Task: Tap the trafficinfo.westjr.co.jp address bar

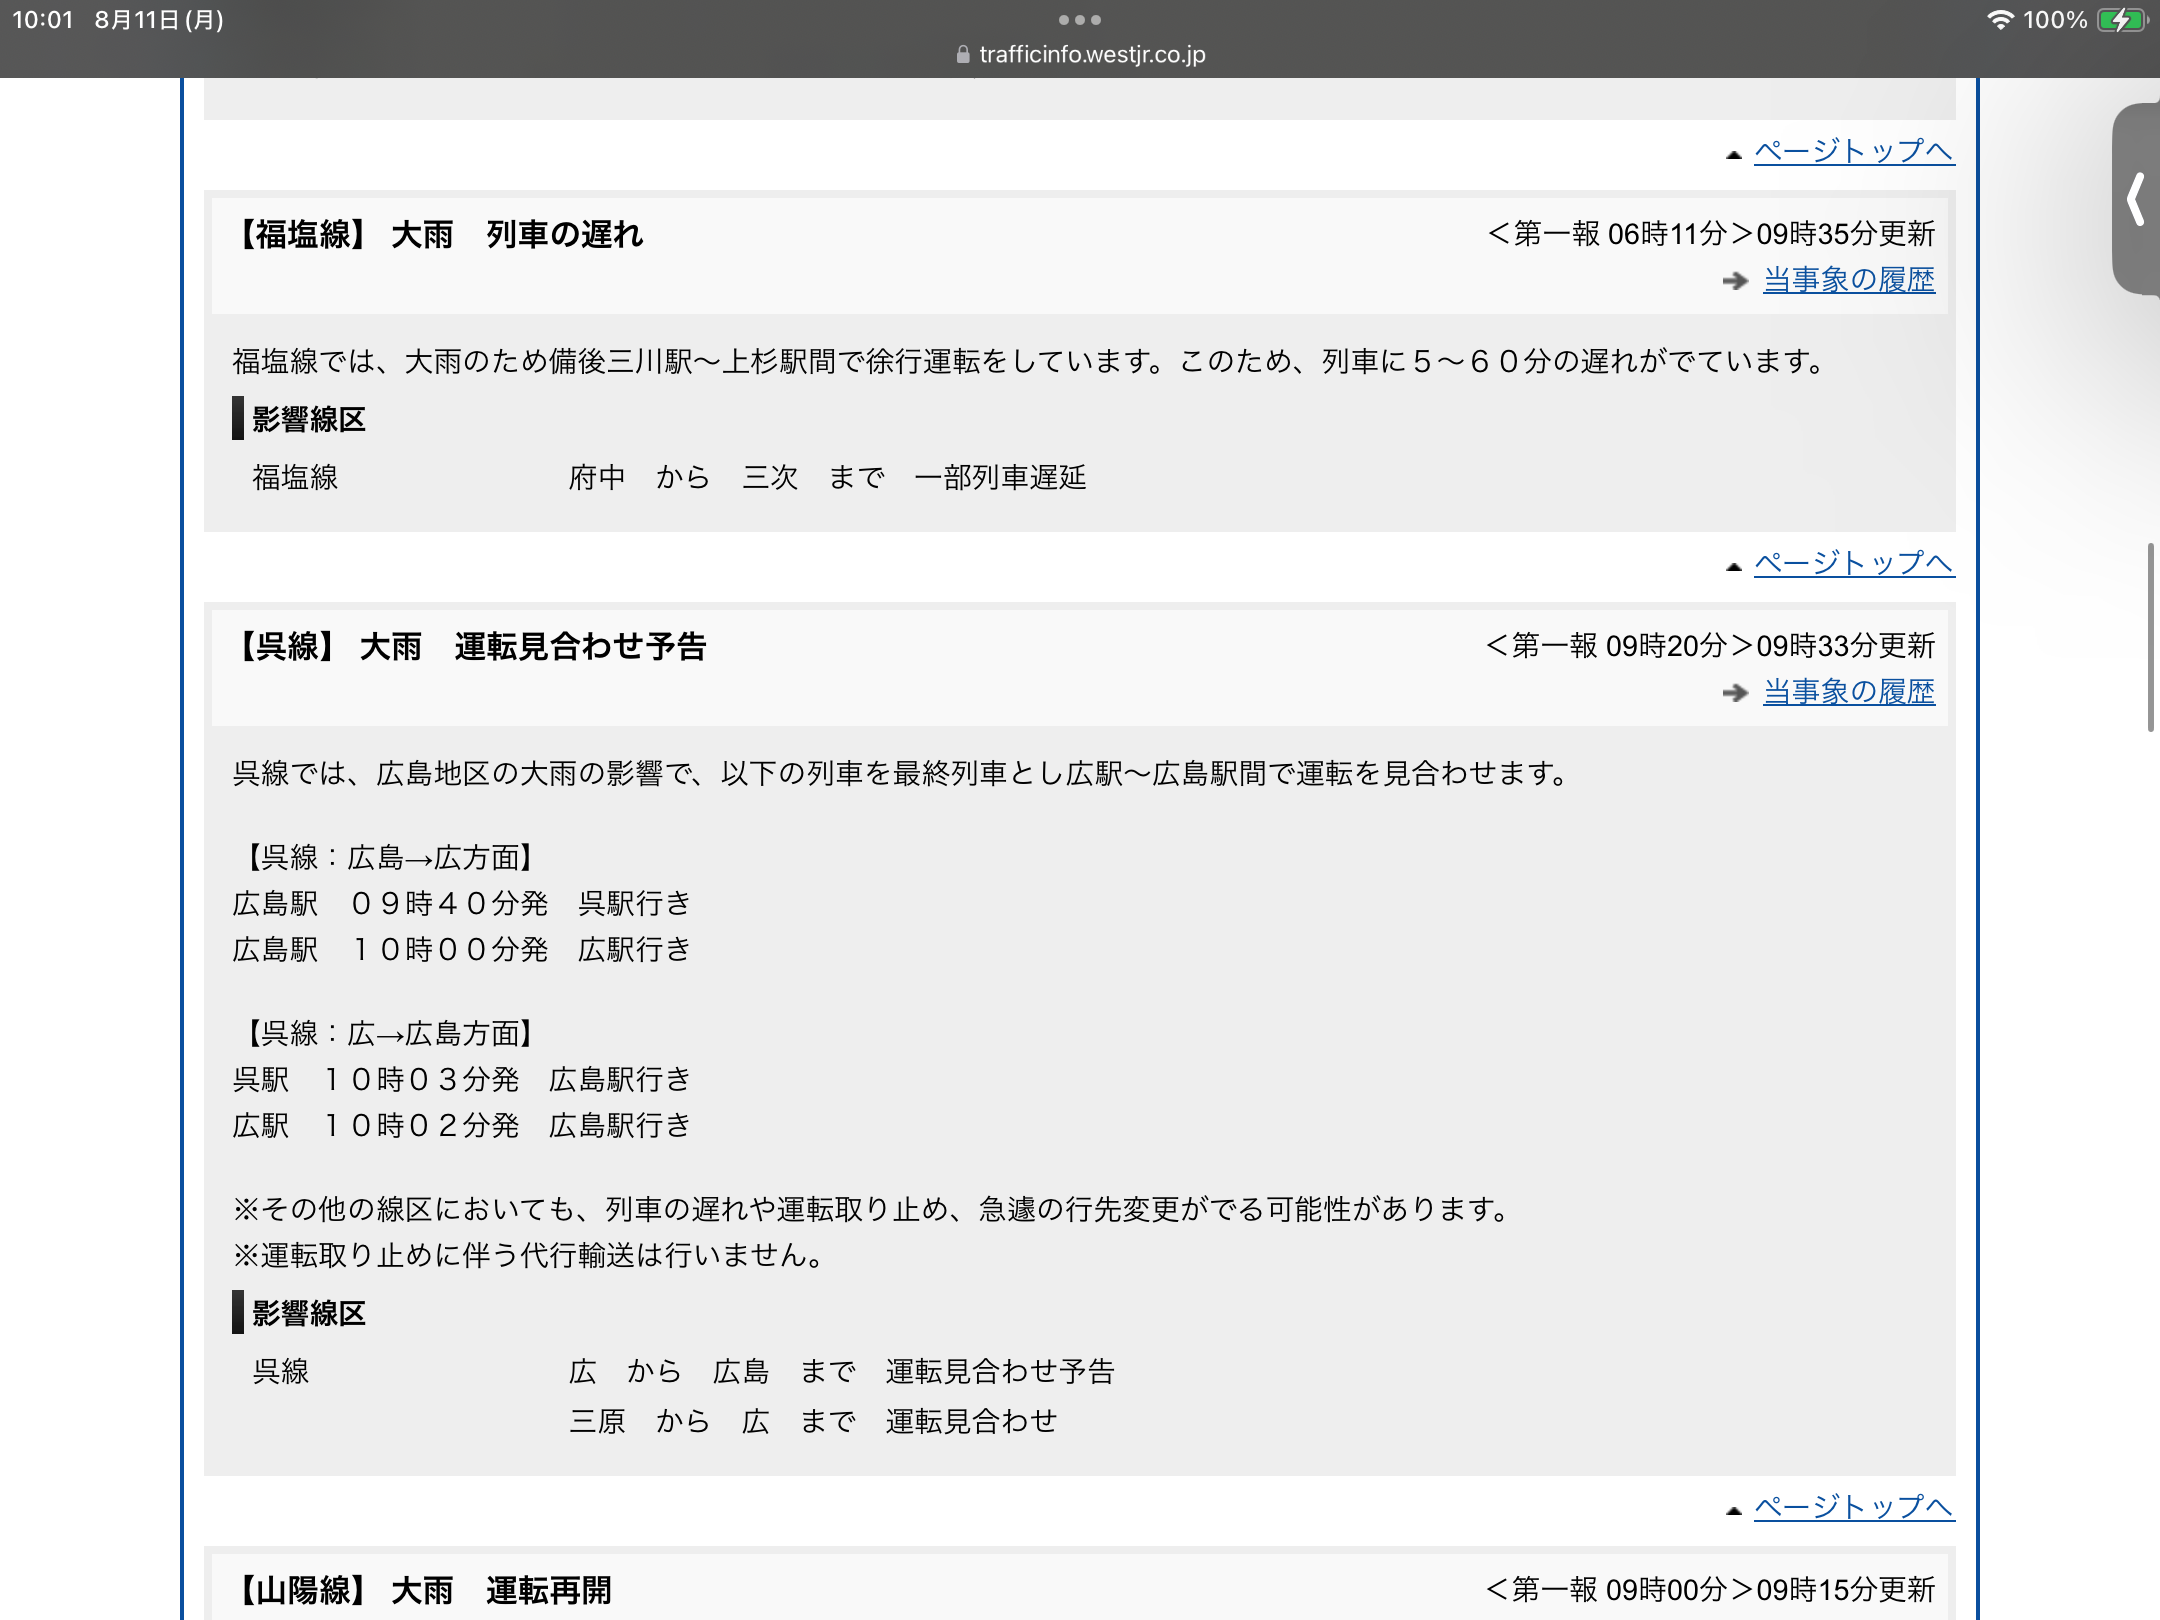Action: click(x=1092, y=55)
